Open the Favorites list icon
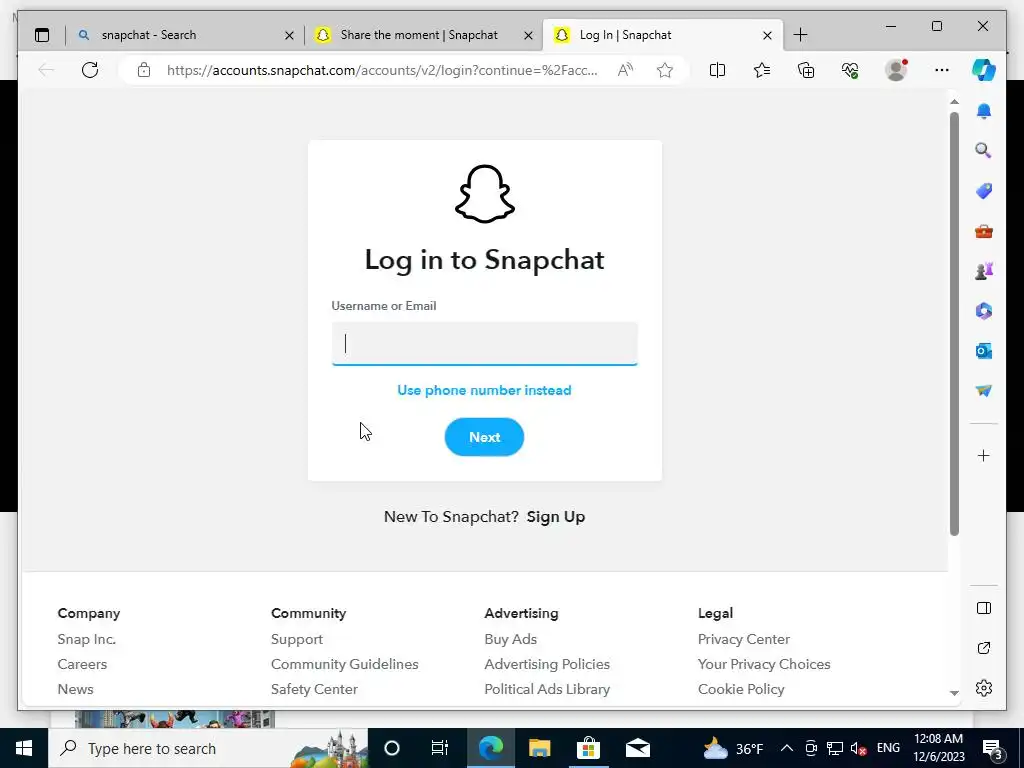1024x768 pixels. pyautogui.click(x=761, y=70)
